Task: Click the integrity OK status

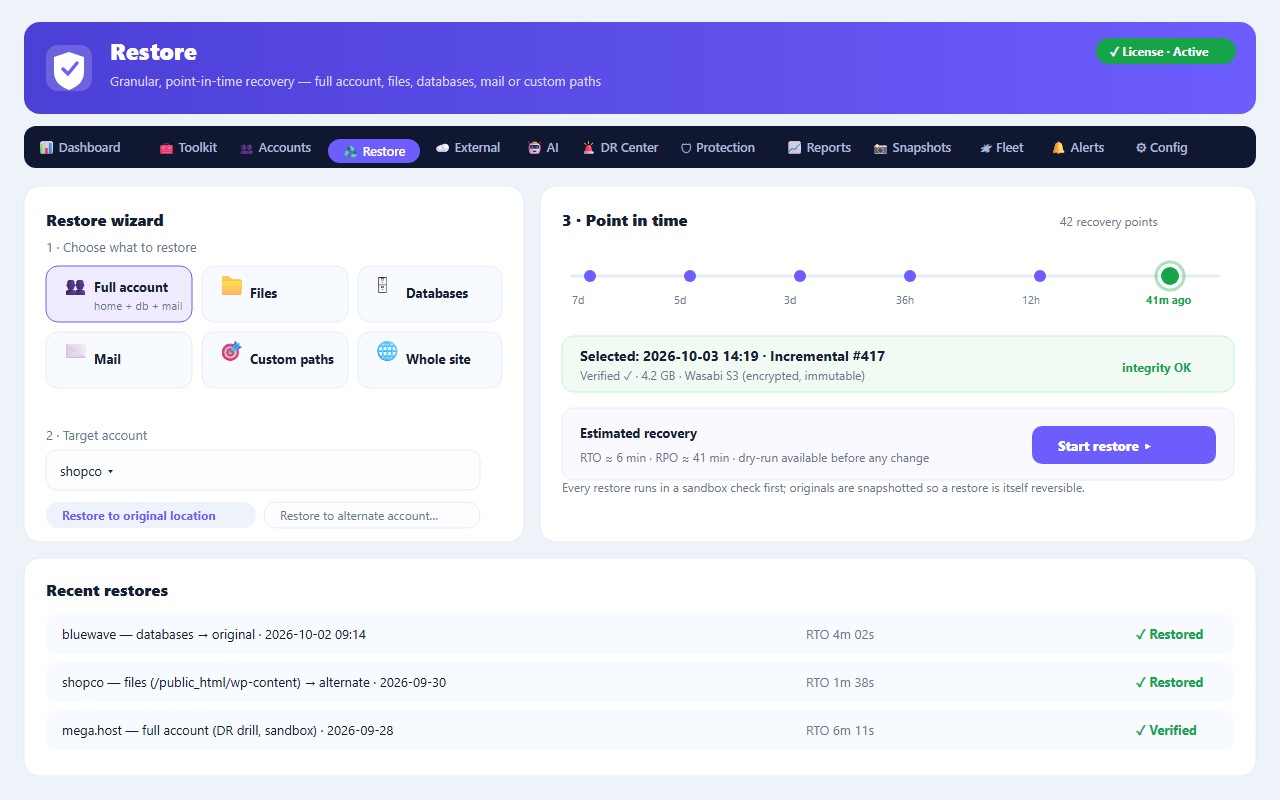Action: point(1156,368)
